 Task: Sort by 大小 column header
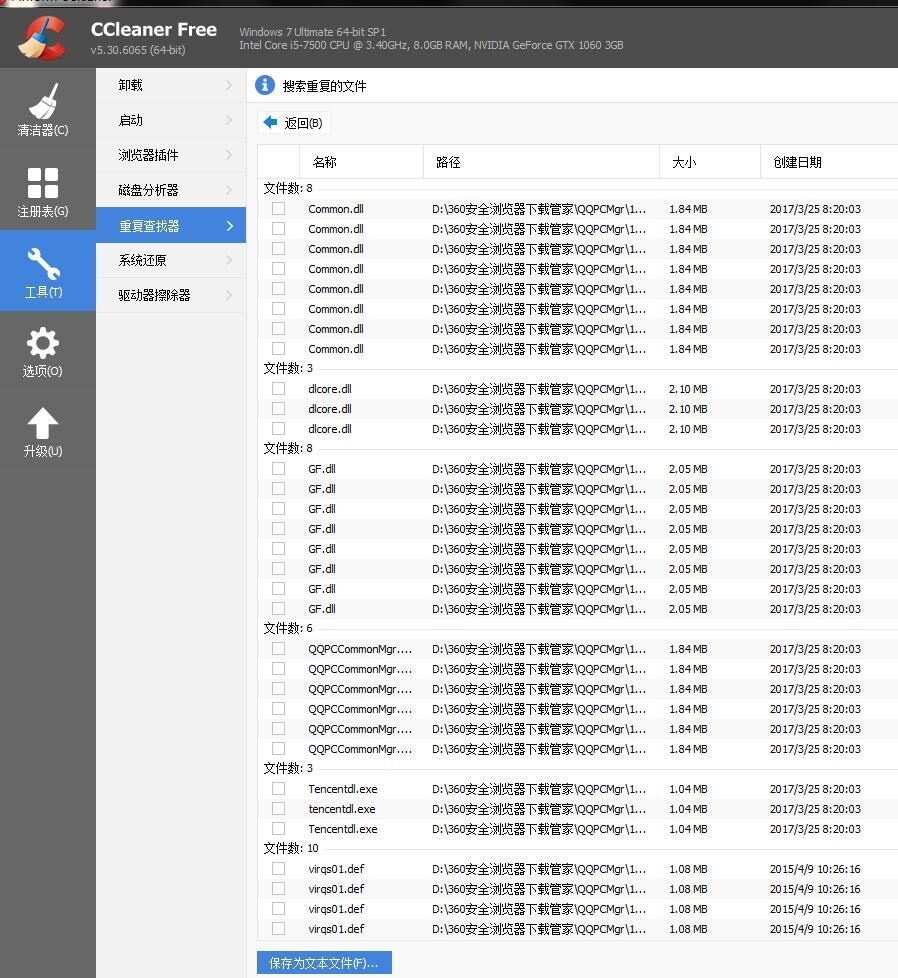click(710, 162)
